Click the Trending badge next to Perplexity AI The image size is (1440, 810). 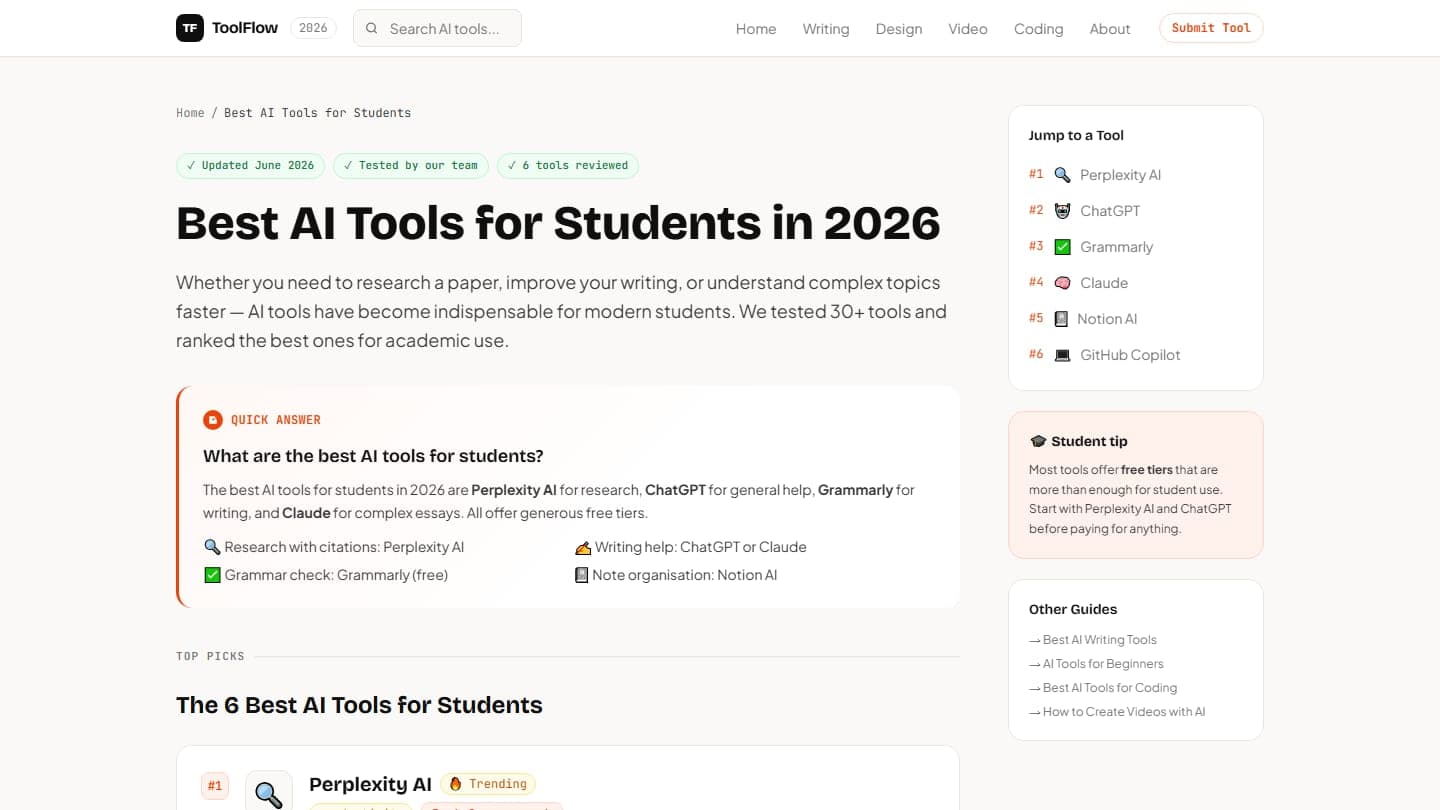488,784
